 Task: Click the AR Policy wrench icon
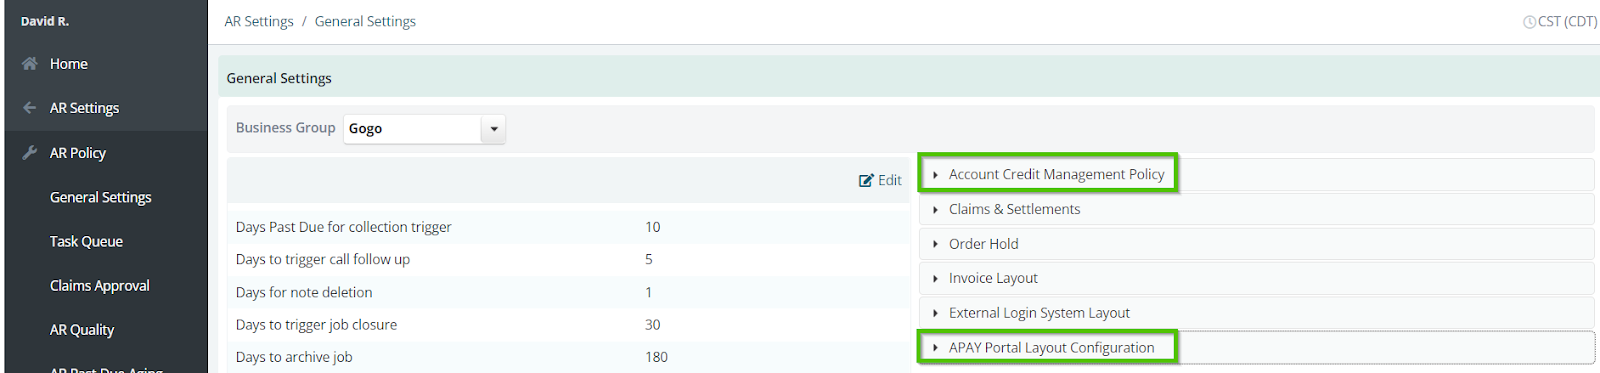(x=30, y=153)
